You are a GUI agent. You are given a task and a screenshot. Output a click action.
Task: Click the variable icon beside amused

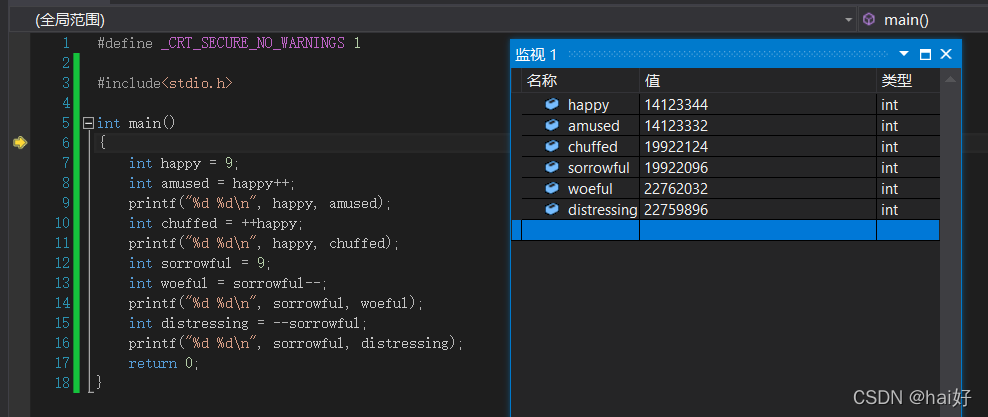click(551, 125)
